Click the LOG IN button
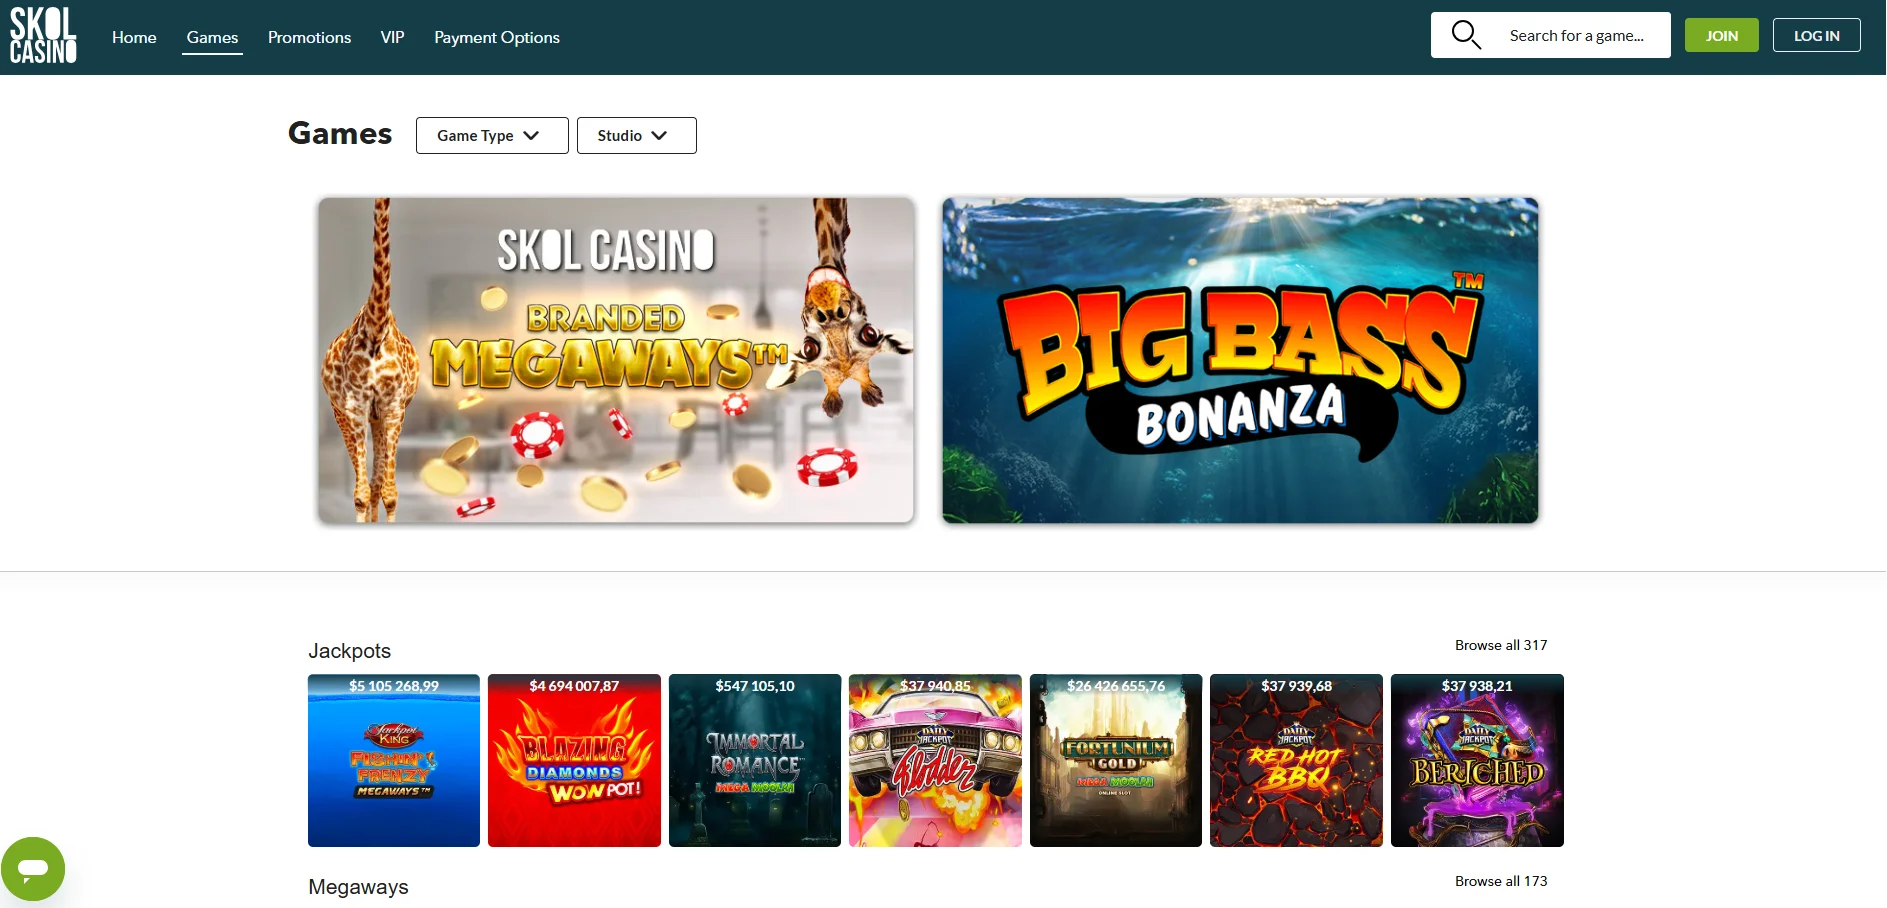 [x=1816, y=35]
